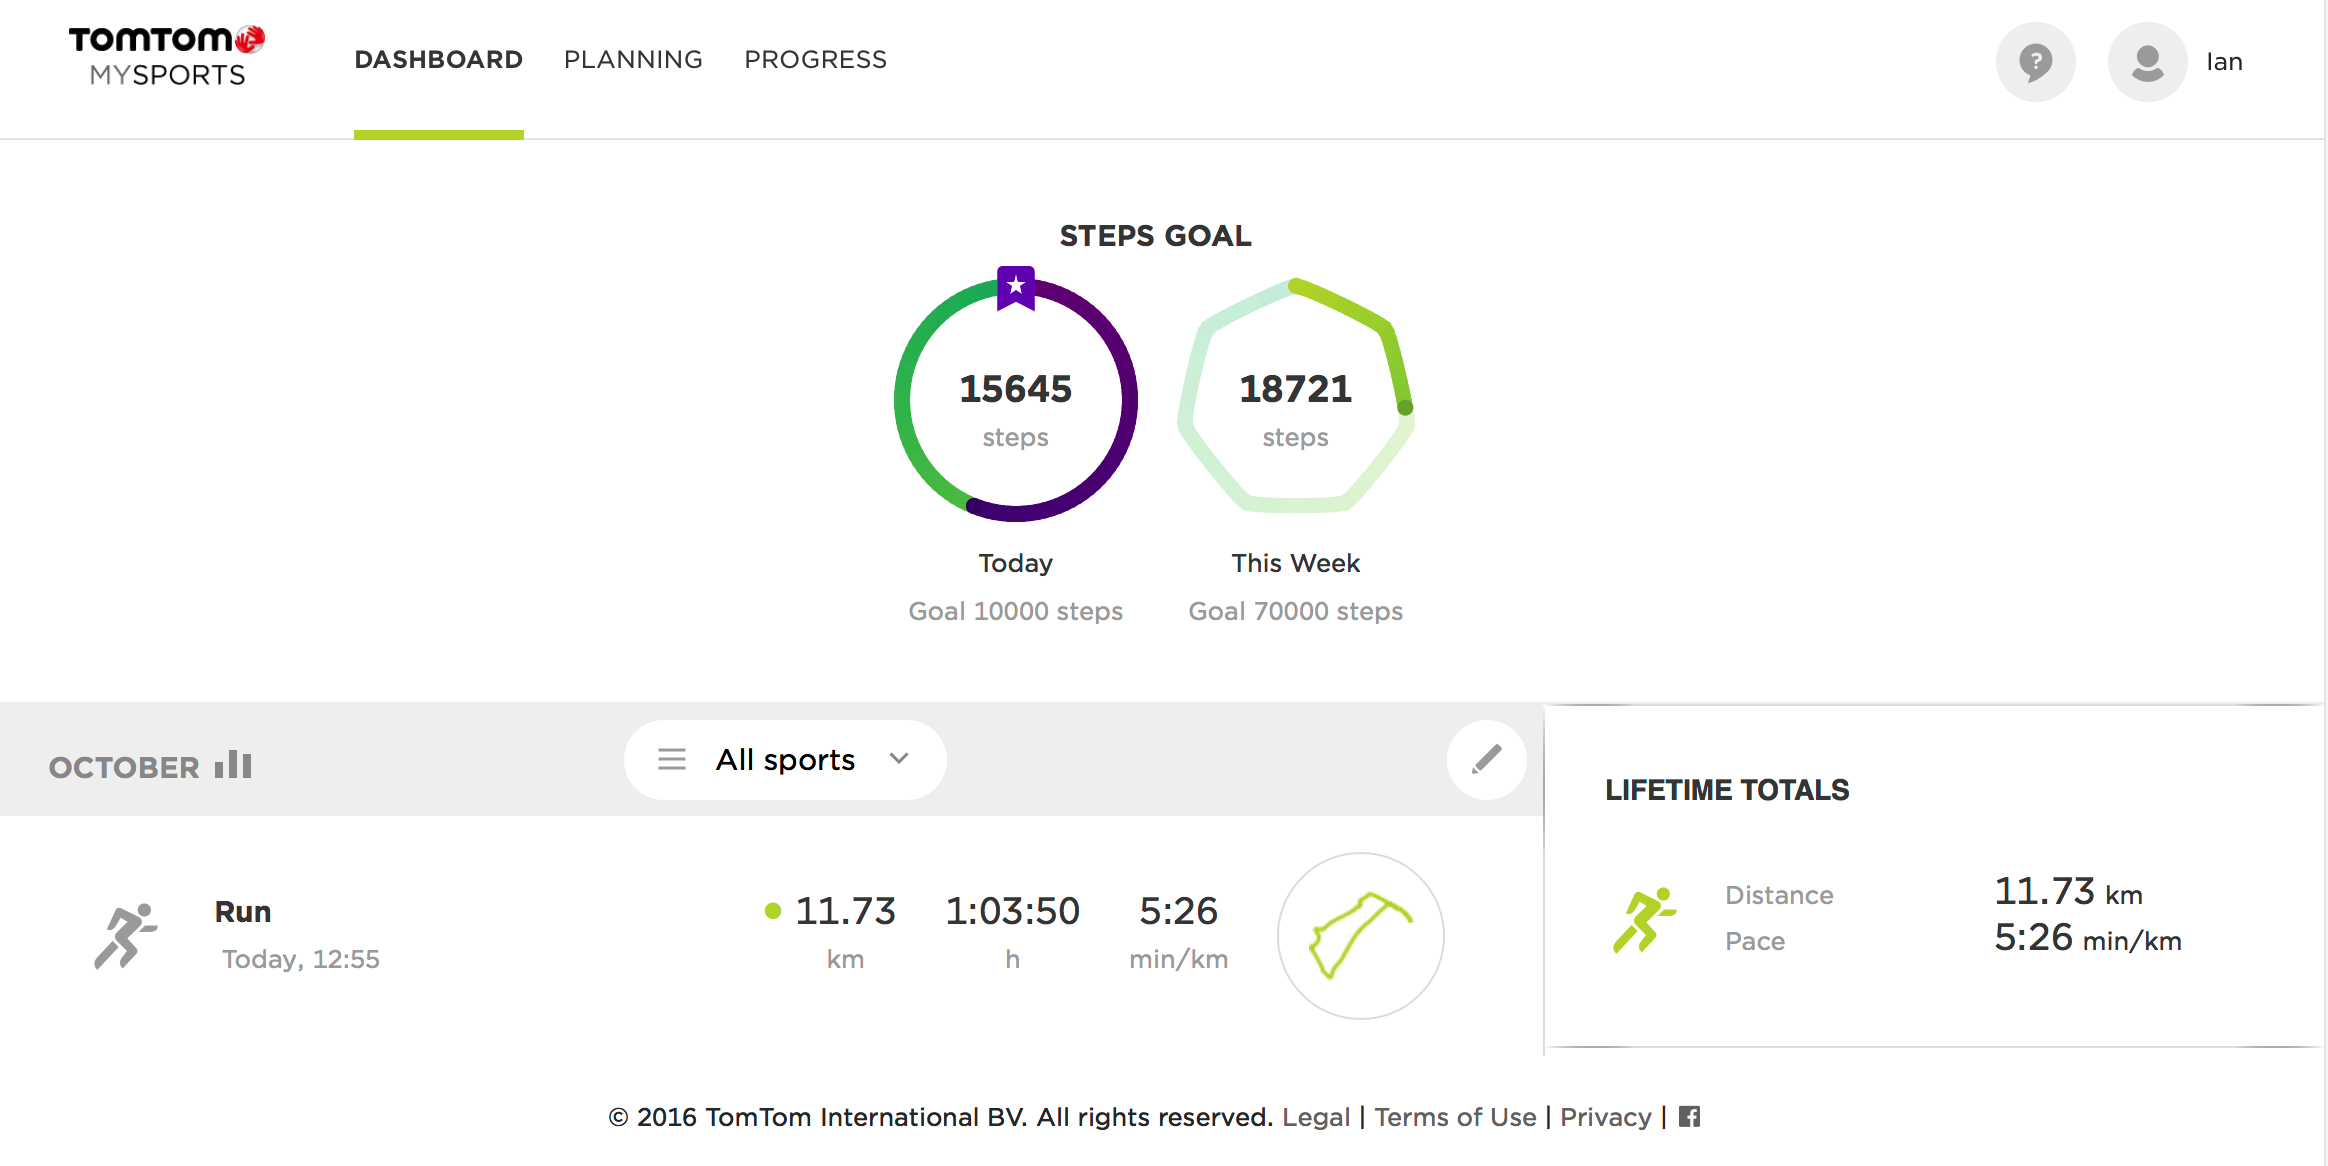Open the Dashboard tab
Image resolution: width=2328 pixels, height=1166 pixels.
click(x=438, y=59)
